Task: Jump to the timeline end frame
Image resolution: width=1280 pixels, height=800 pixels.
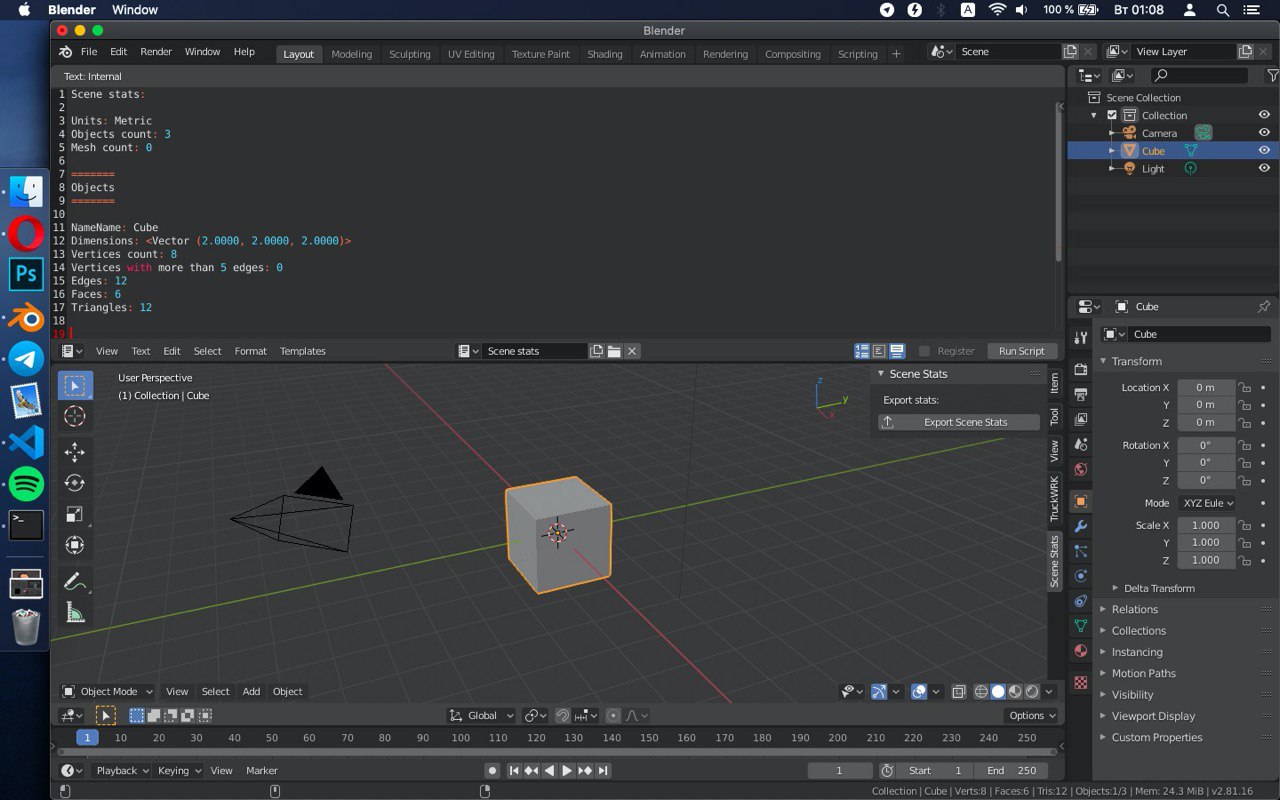Action: coord(603,770)
